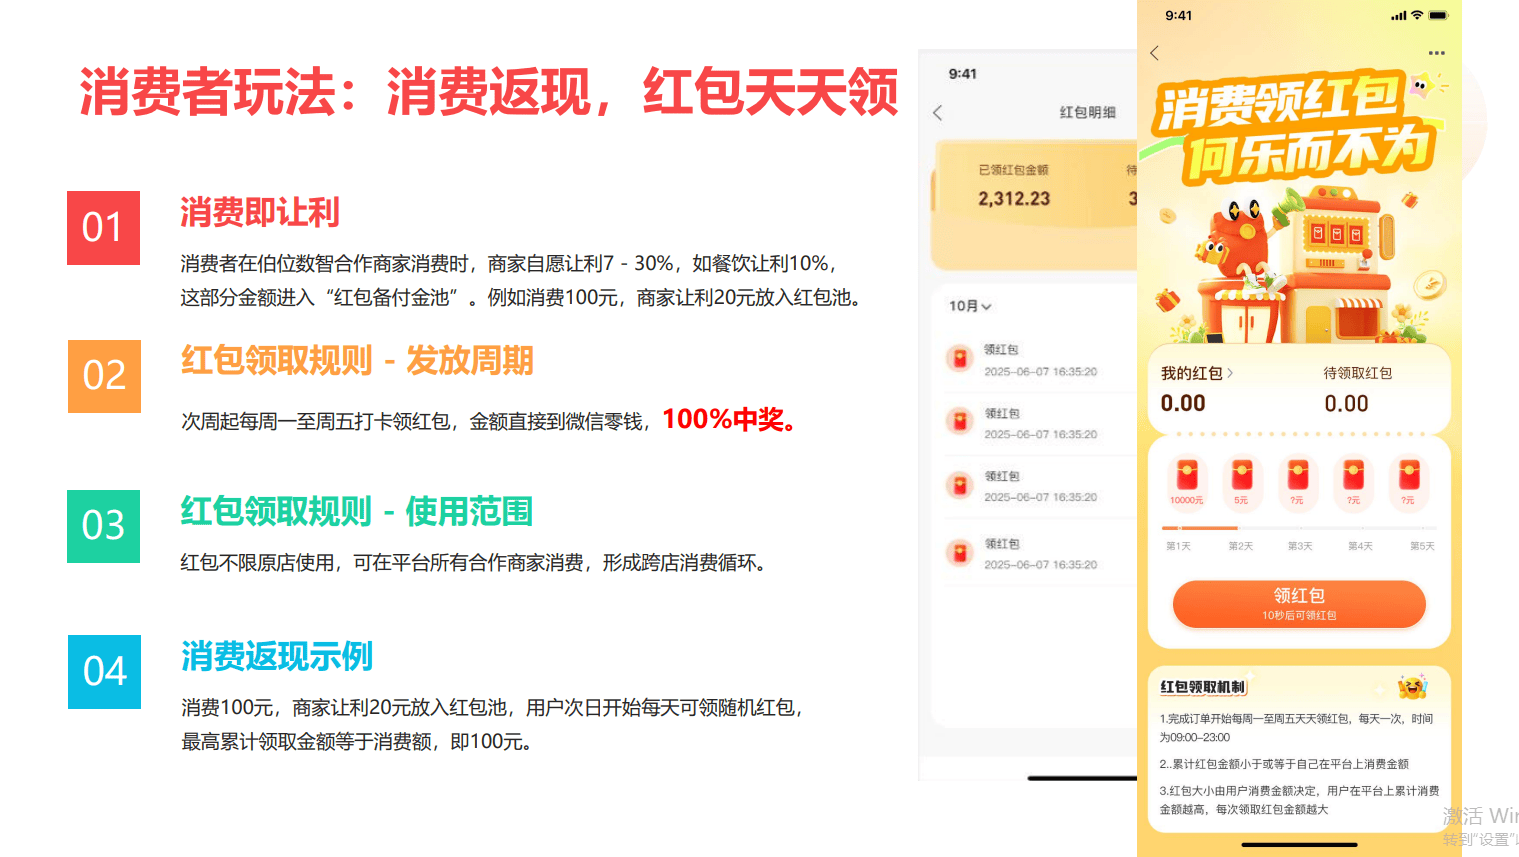
Task: Select the 第4天 day label
Action: tap(1360, 546)
